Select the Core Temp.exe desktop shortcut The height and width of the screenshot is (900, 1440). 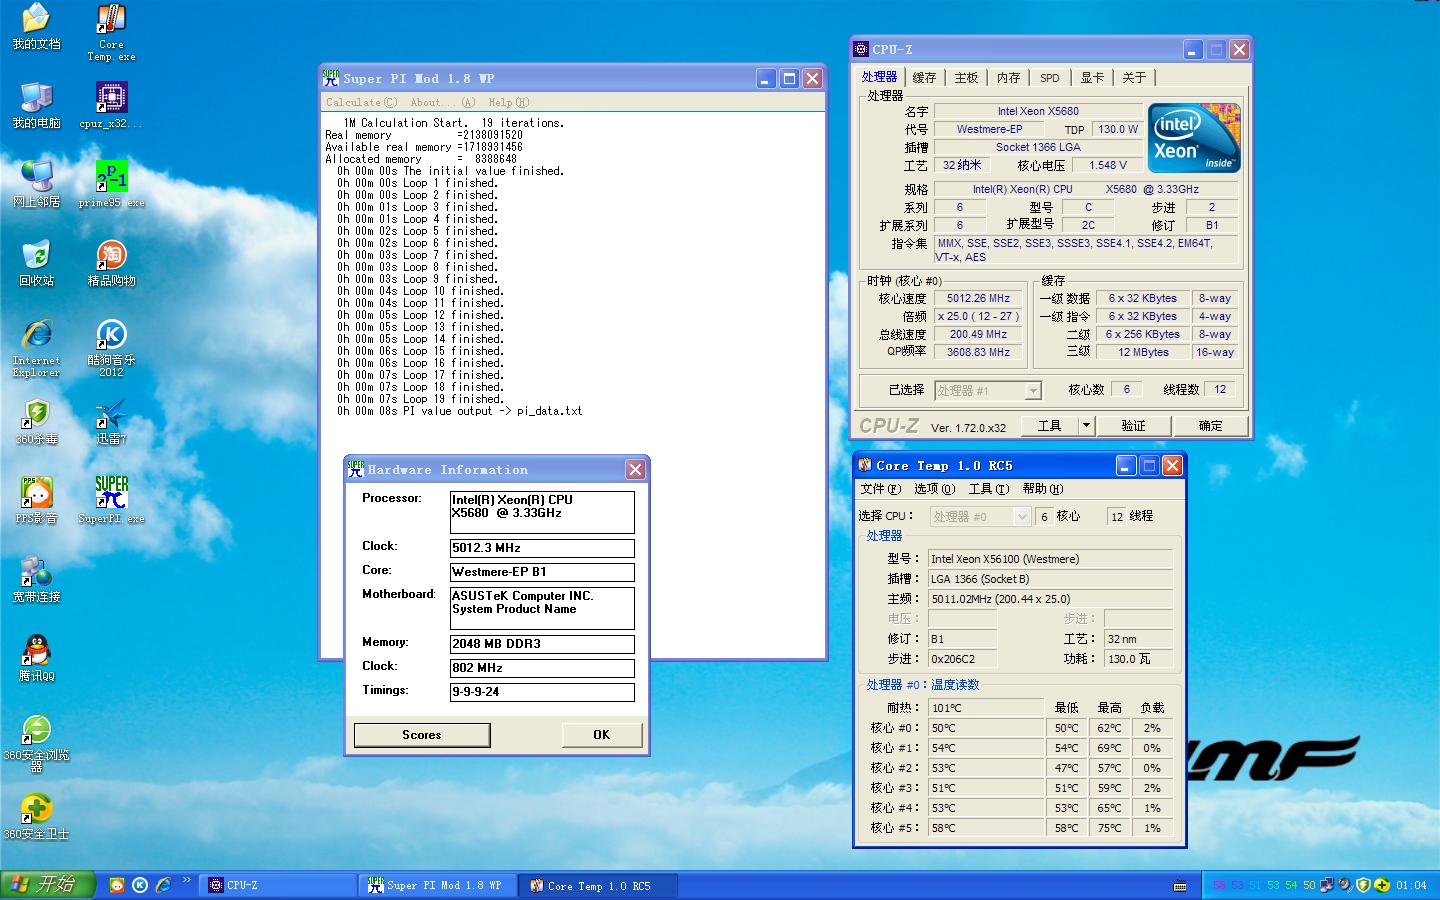tap(111, 33)
